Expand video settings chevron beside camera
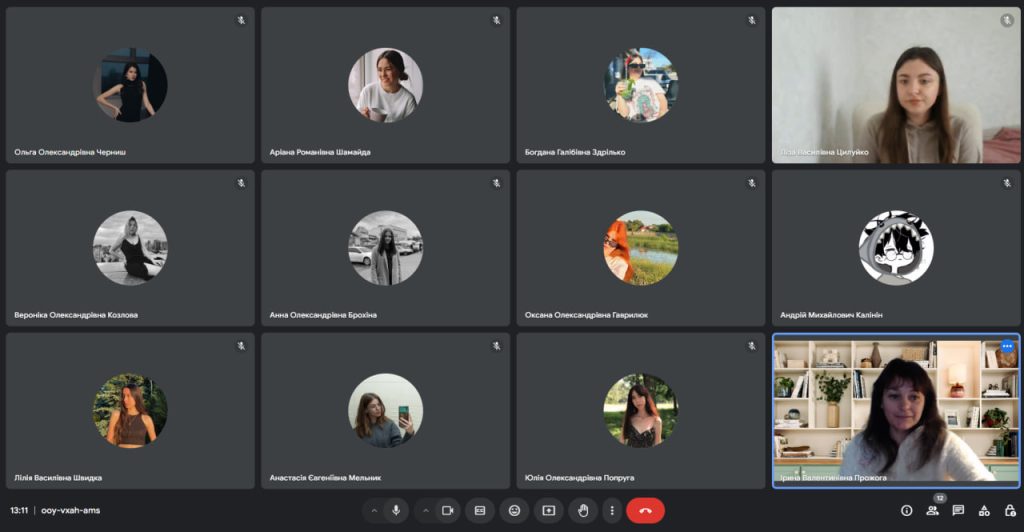 point(425,510)
